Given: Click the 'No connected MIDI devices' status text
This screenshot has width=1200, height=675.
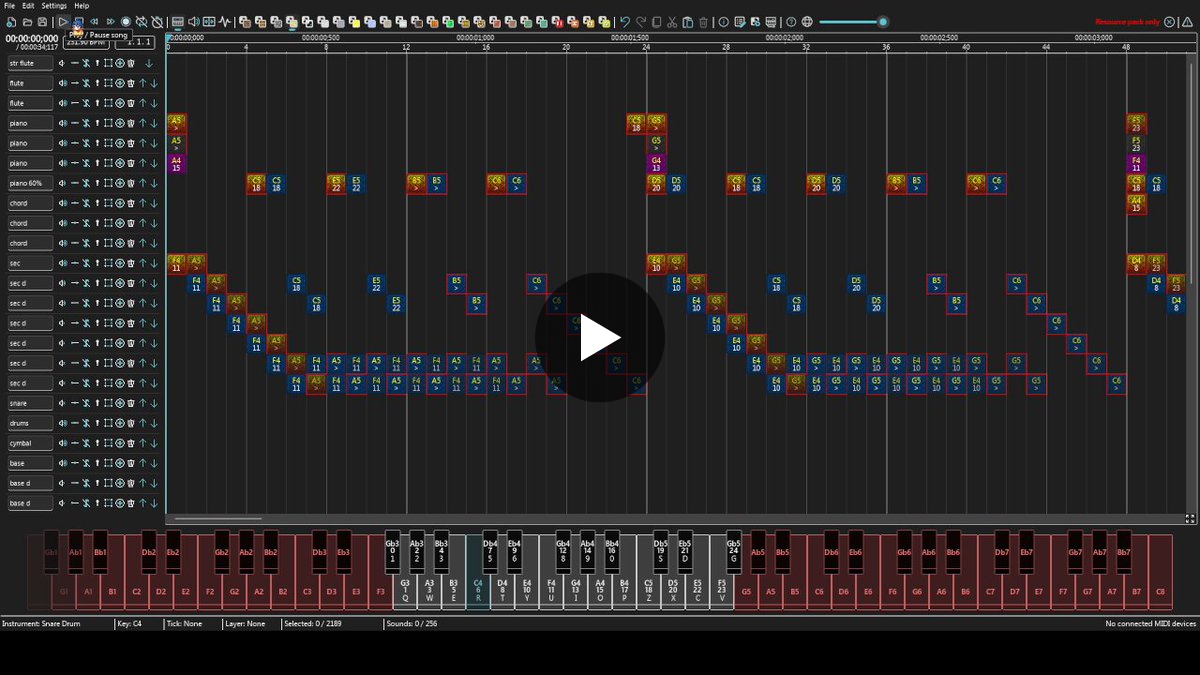Looking at the screenshot, I should pyautogui.click(x=1150, y=623).
